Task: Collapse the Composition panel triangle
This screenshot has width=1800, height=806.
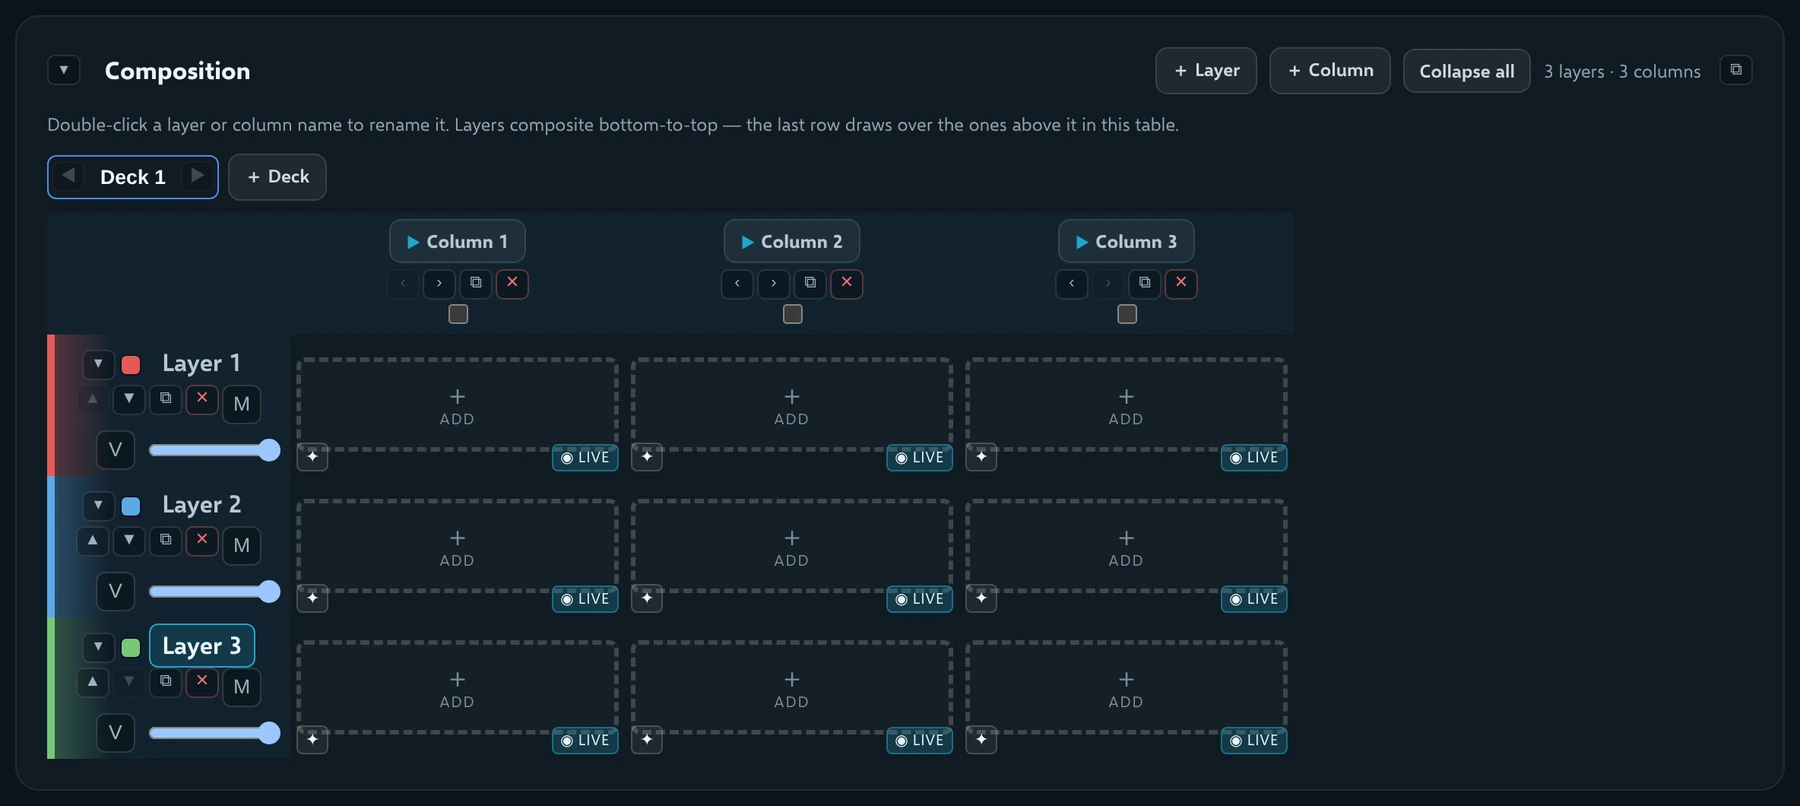Action: 64,70
